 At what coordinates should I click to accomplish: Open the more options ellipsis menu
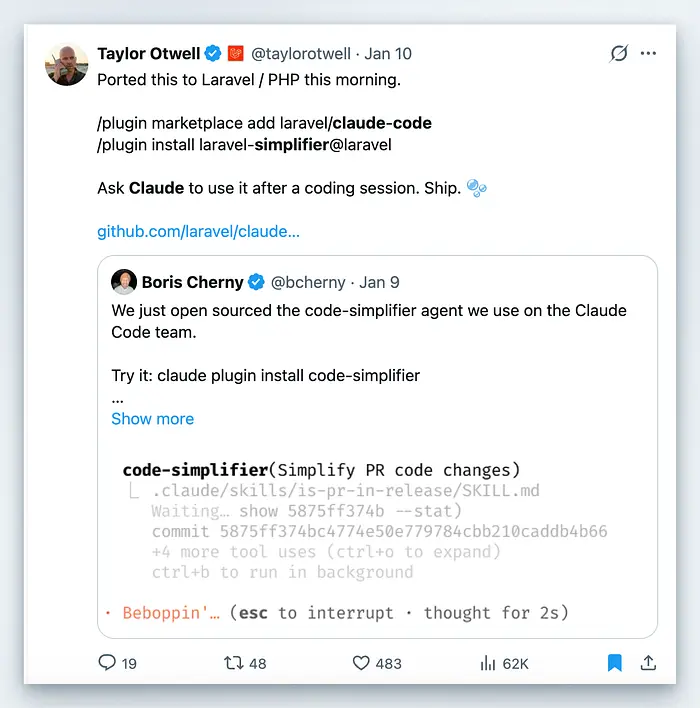click(649, 53)
